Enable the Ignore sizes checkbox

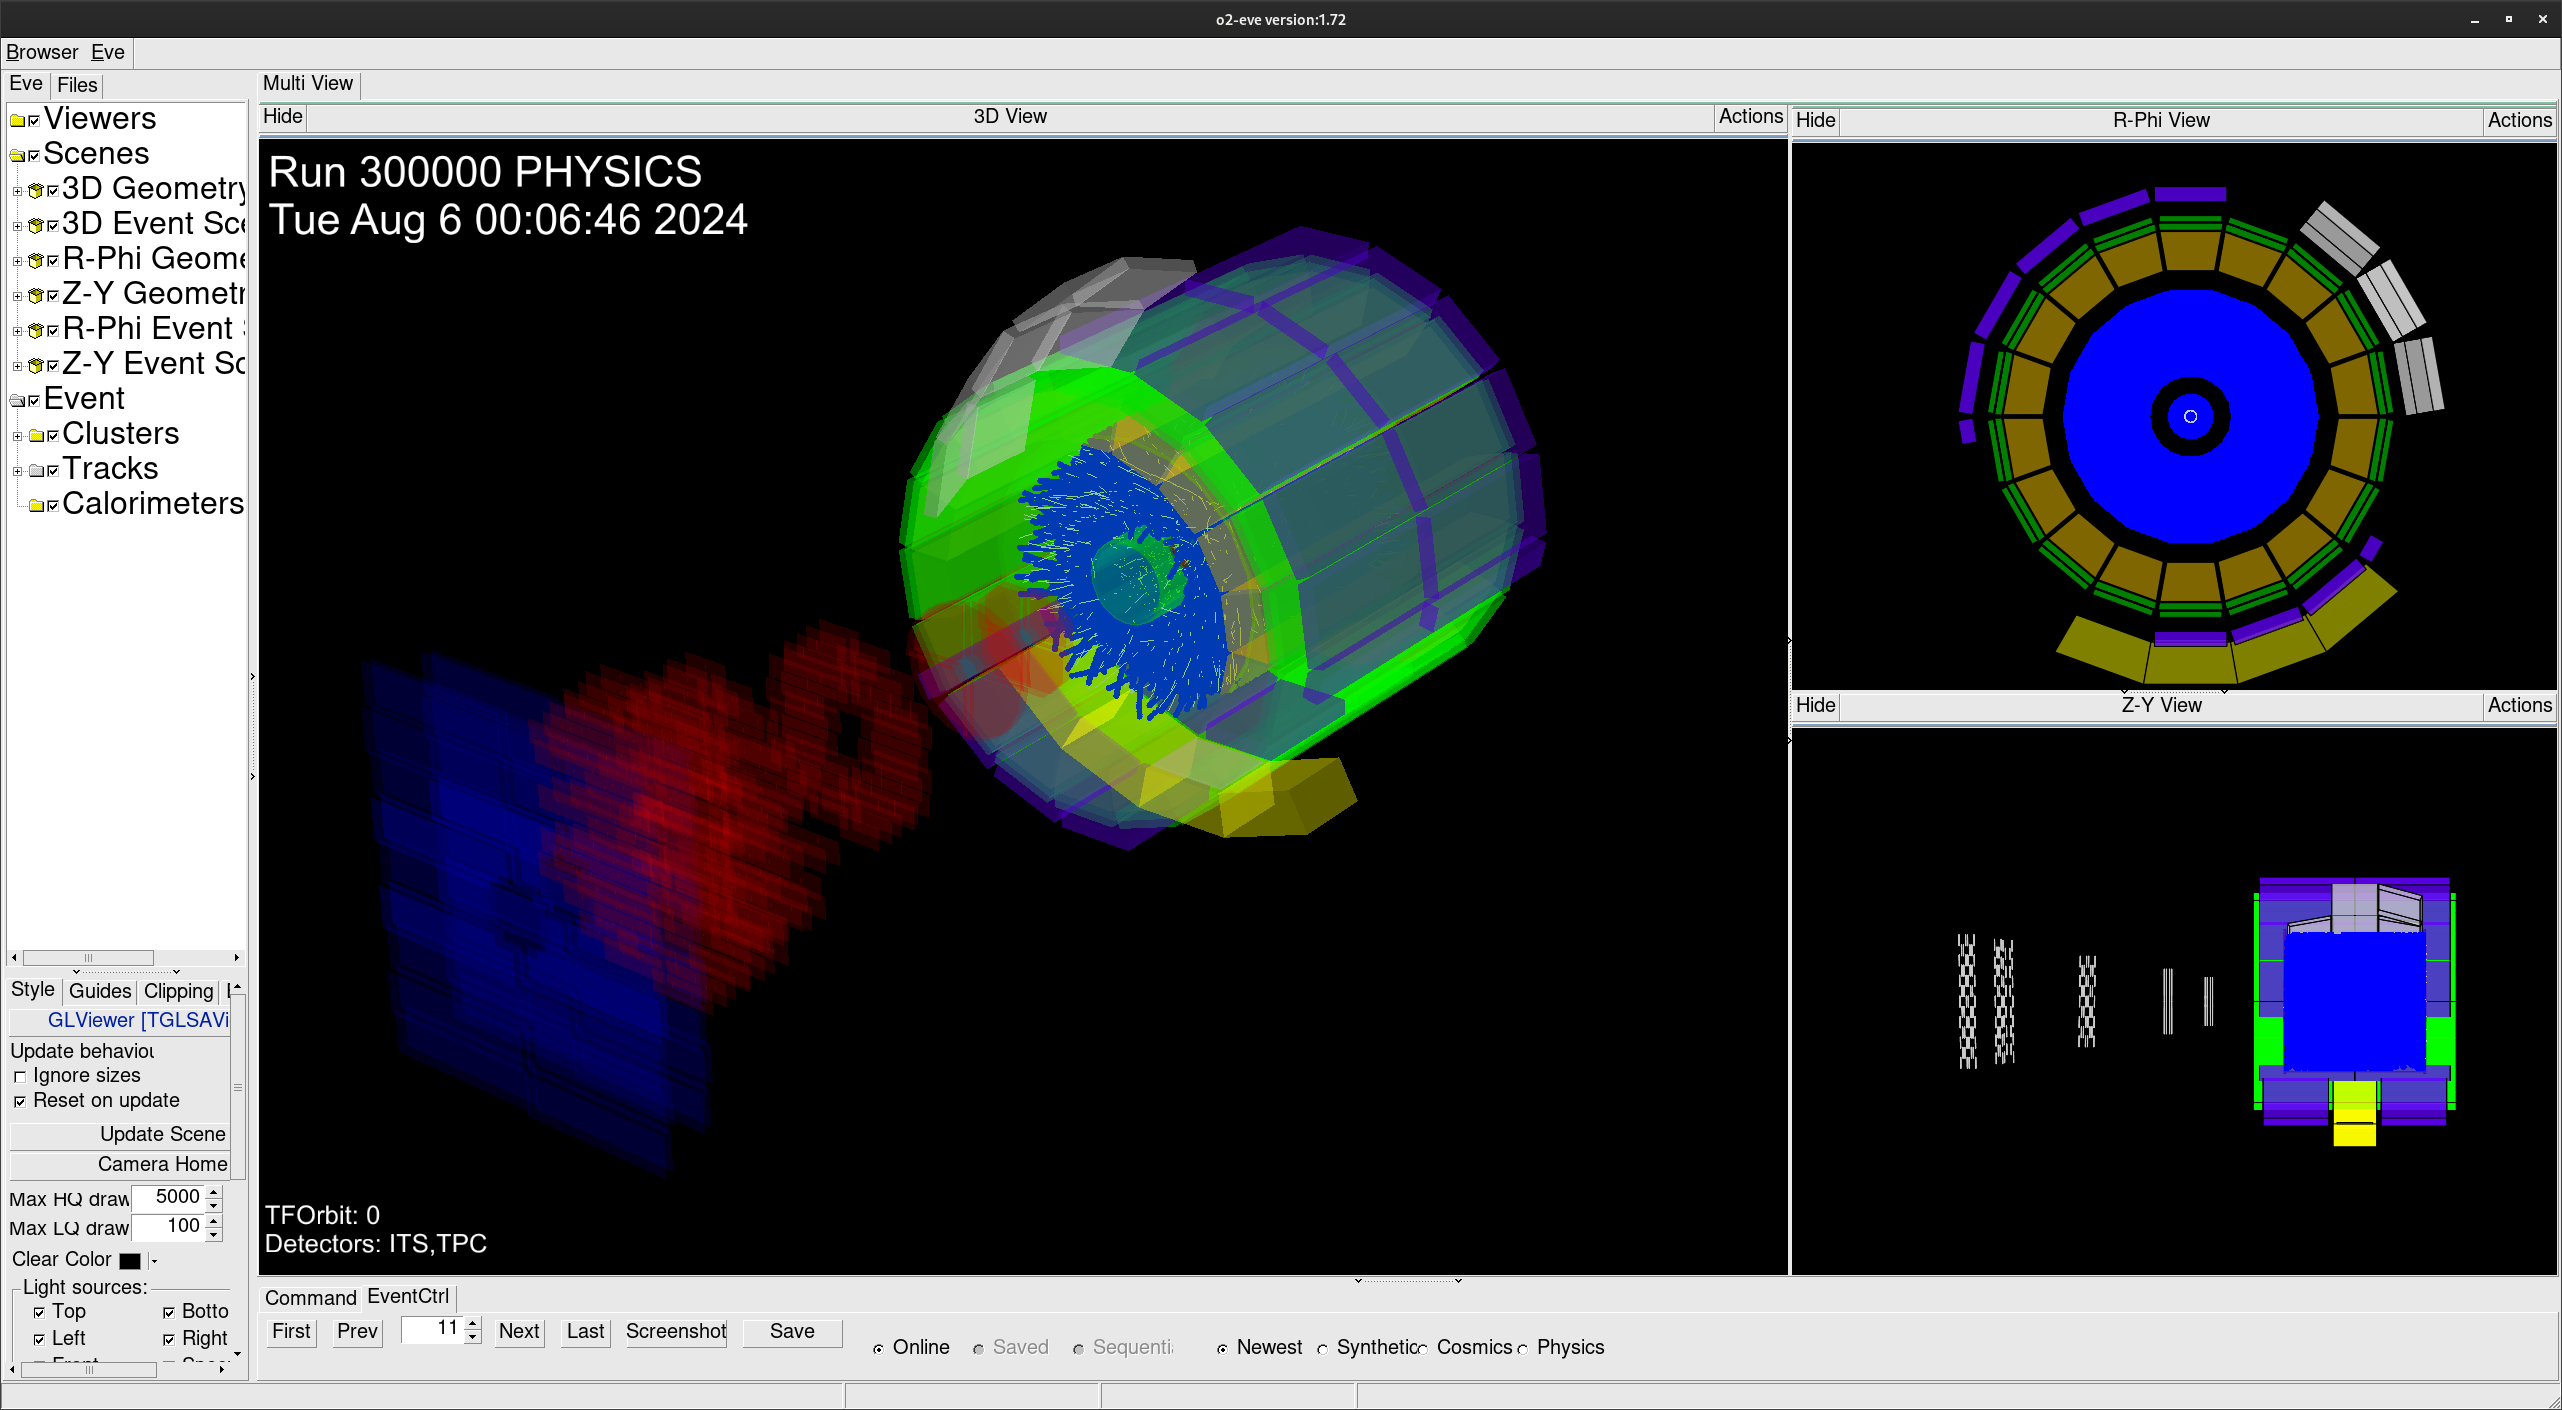20,1077
